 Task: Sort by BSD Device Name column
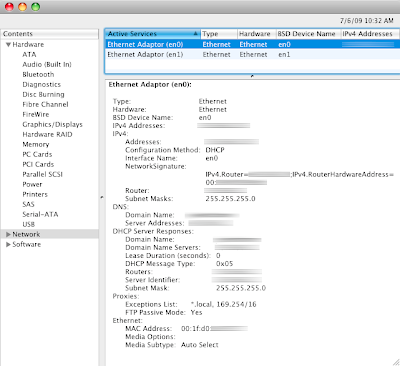pyautogui.click(x=308, y=34)
